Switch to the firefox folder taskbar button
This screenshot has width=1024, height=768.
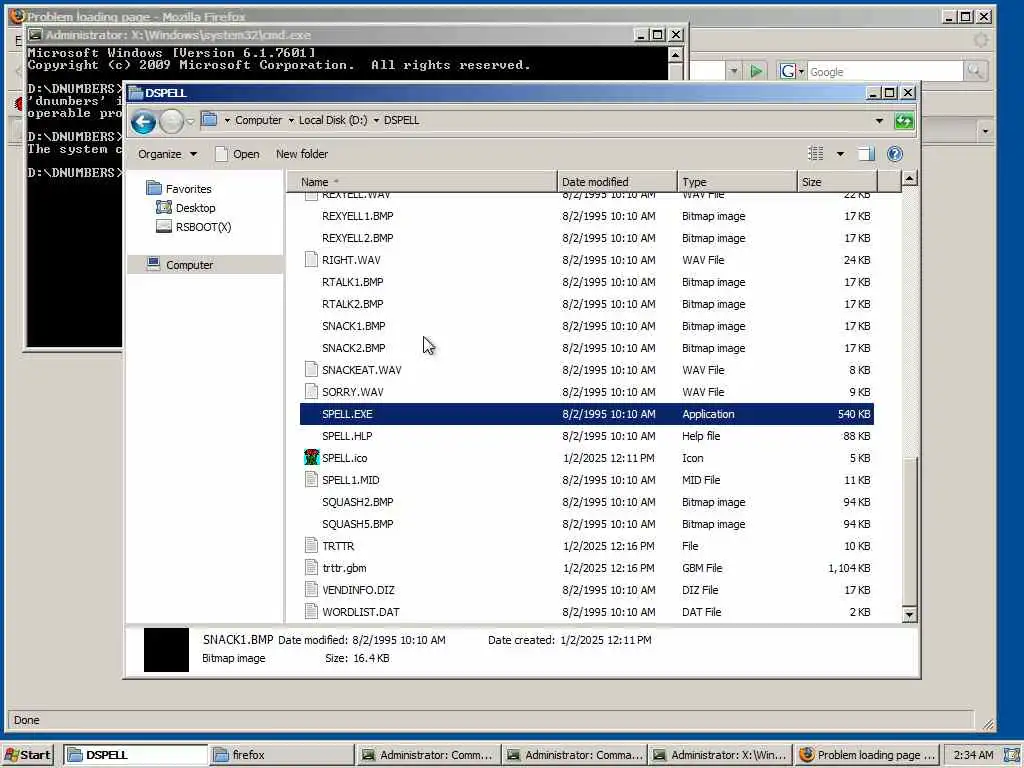281,755
